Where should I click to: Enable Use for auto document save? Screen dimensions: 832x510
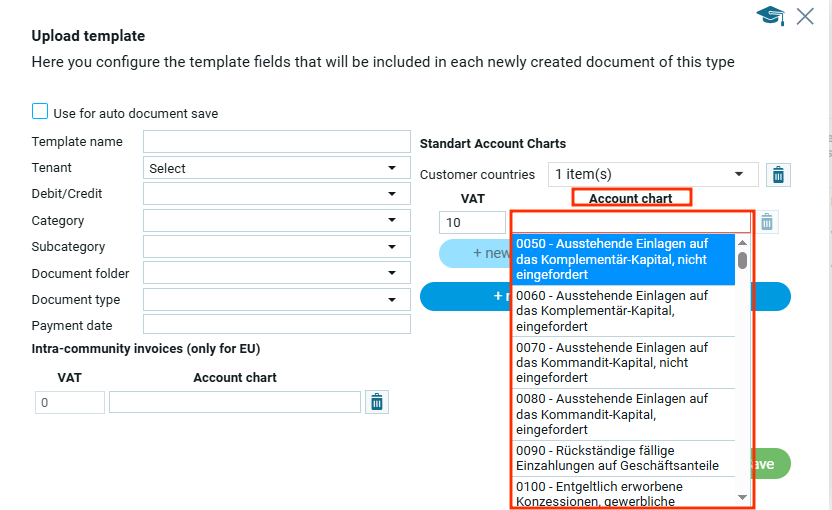(40, 112)
